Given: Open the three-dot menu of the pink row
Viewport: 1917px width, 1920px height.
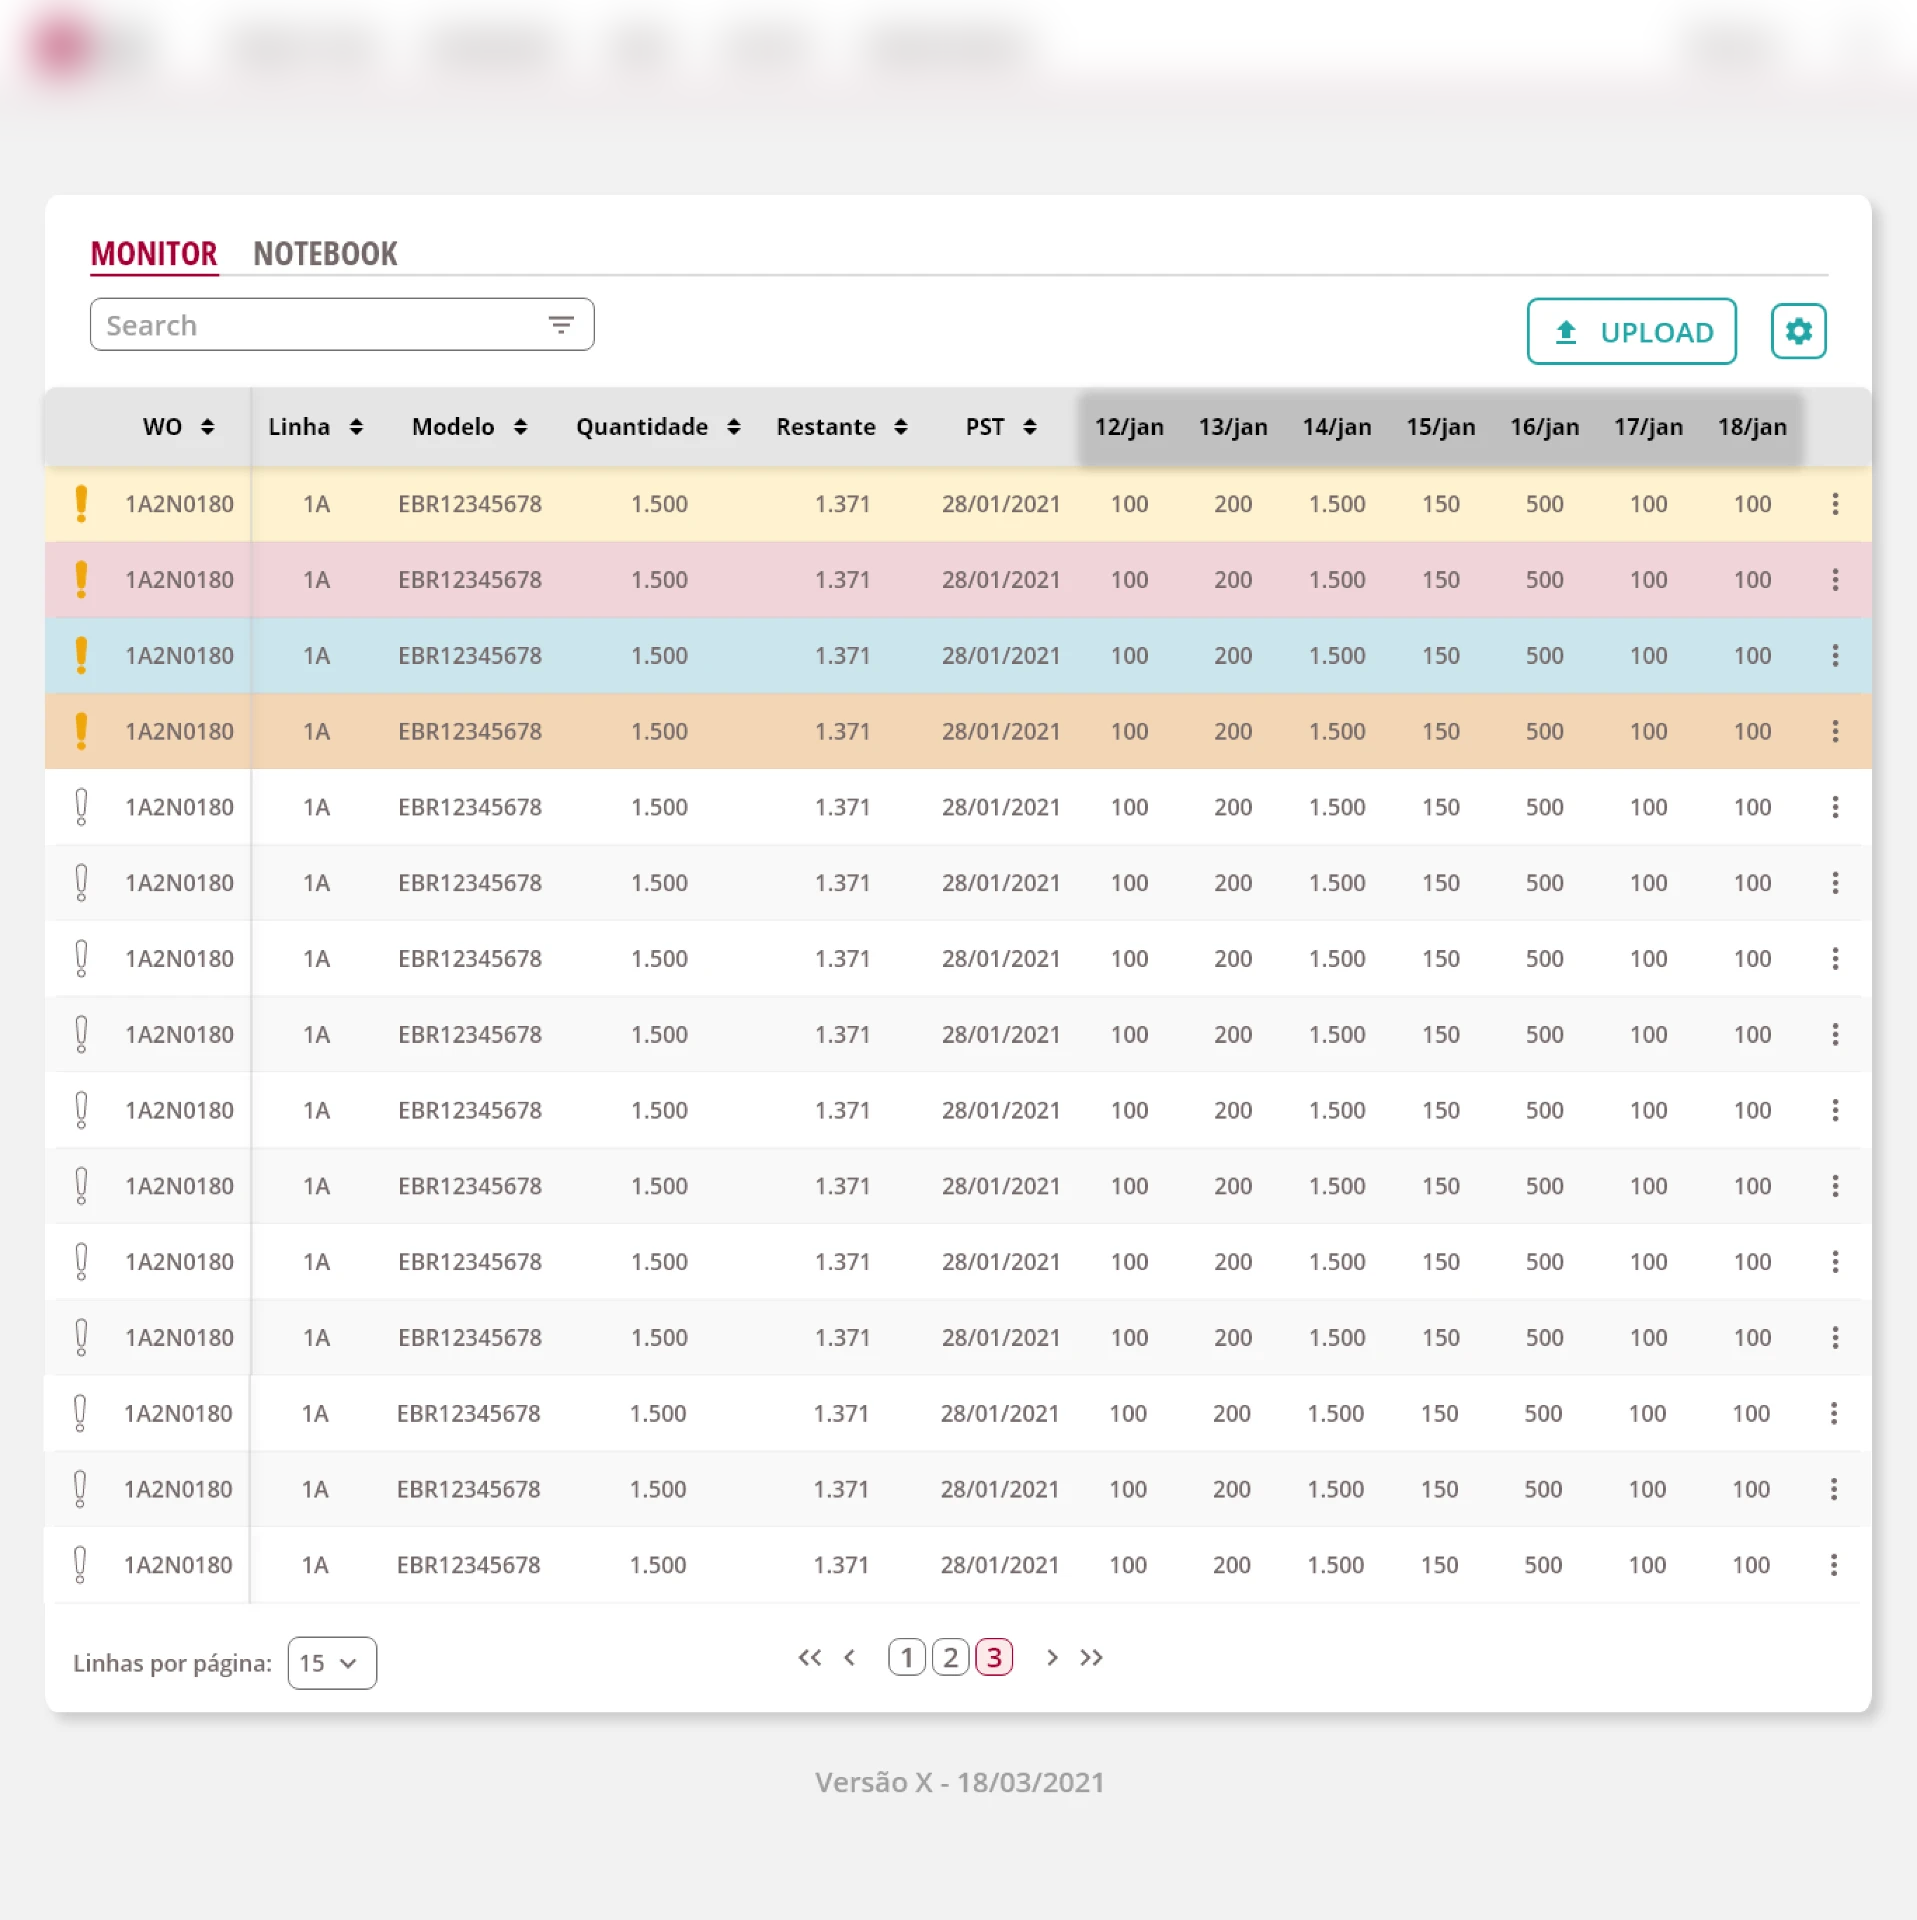Looking at the screenshot, I should 1835,580.
